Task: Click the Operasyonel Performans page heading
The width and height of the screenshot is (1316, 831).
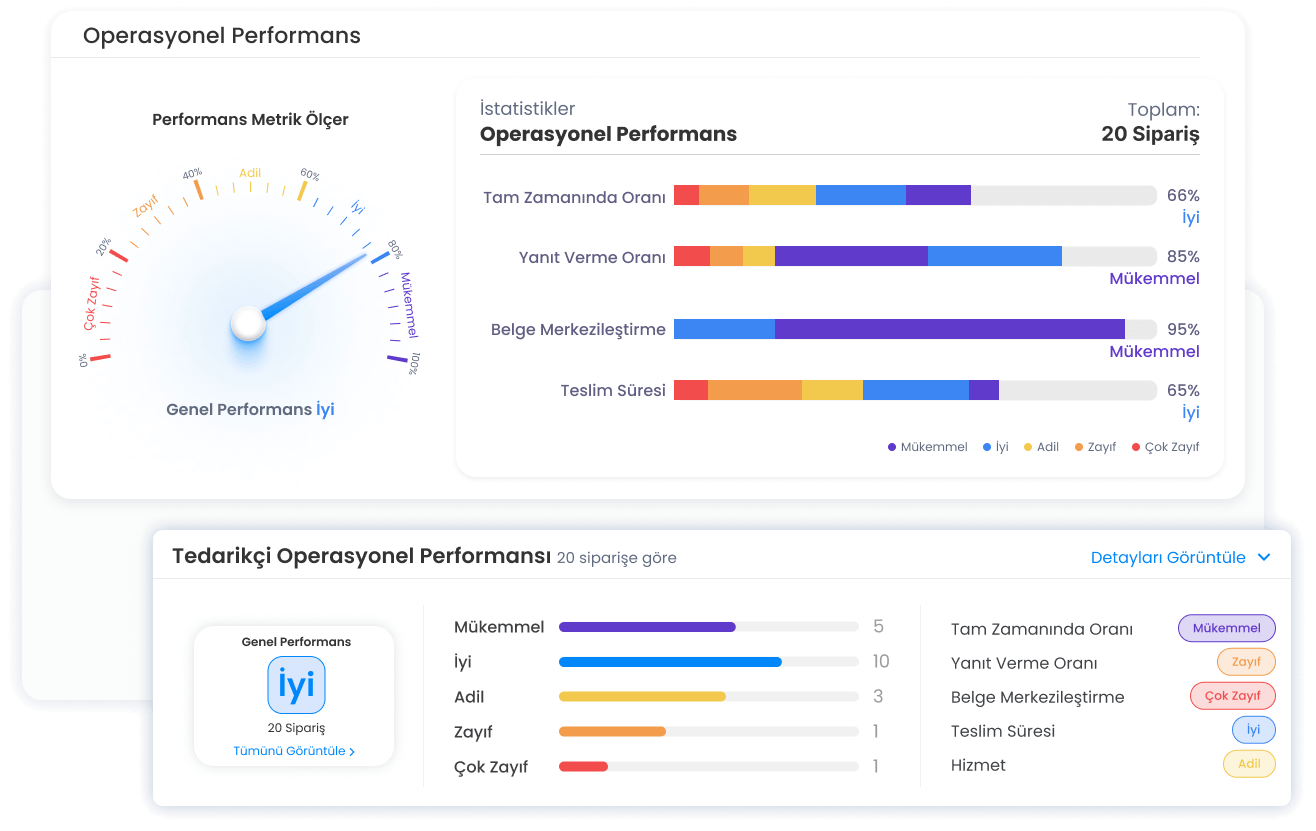Action: pyautogui.click(x=222, y=36)
